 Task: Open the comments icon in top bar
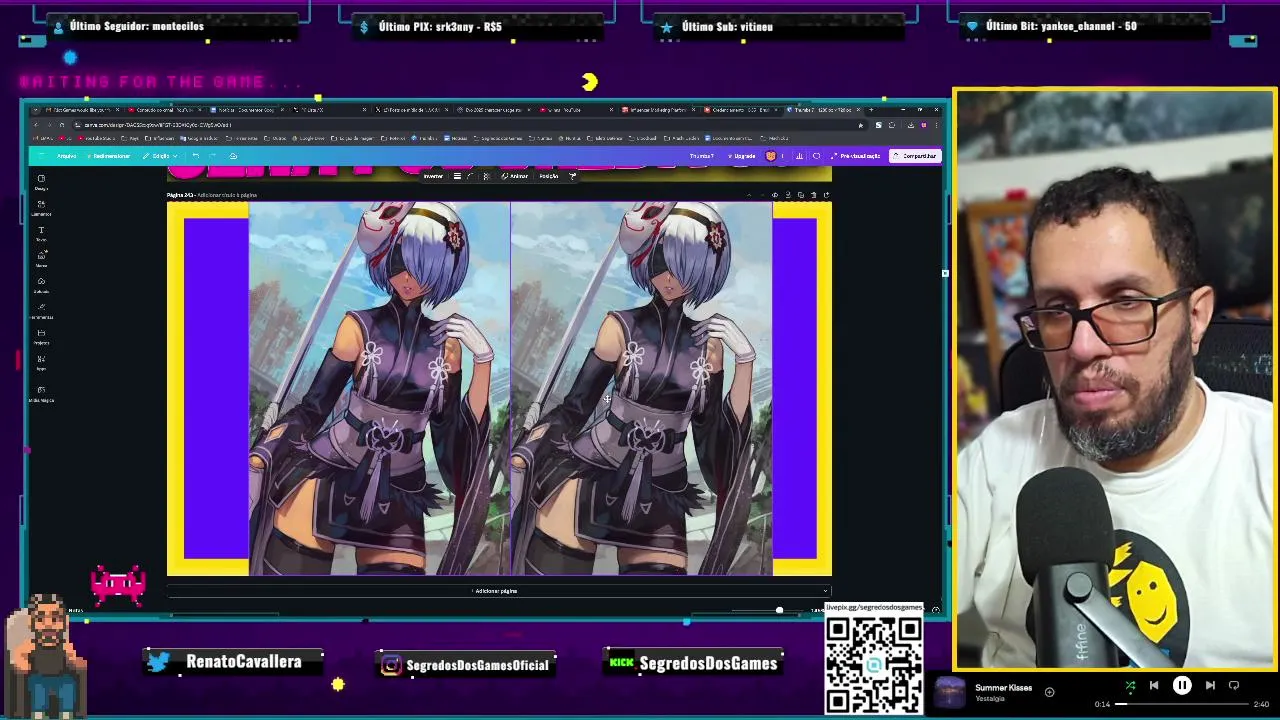click(x=817, y=156)
